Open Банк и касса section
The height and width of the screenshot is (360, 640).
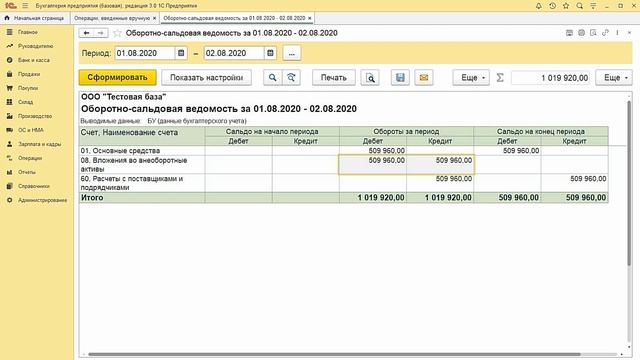[x=33, y=60]
